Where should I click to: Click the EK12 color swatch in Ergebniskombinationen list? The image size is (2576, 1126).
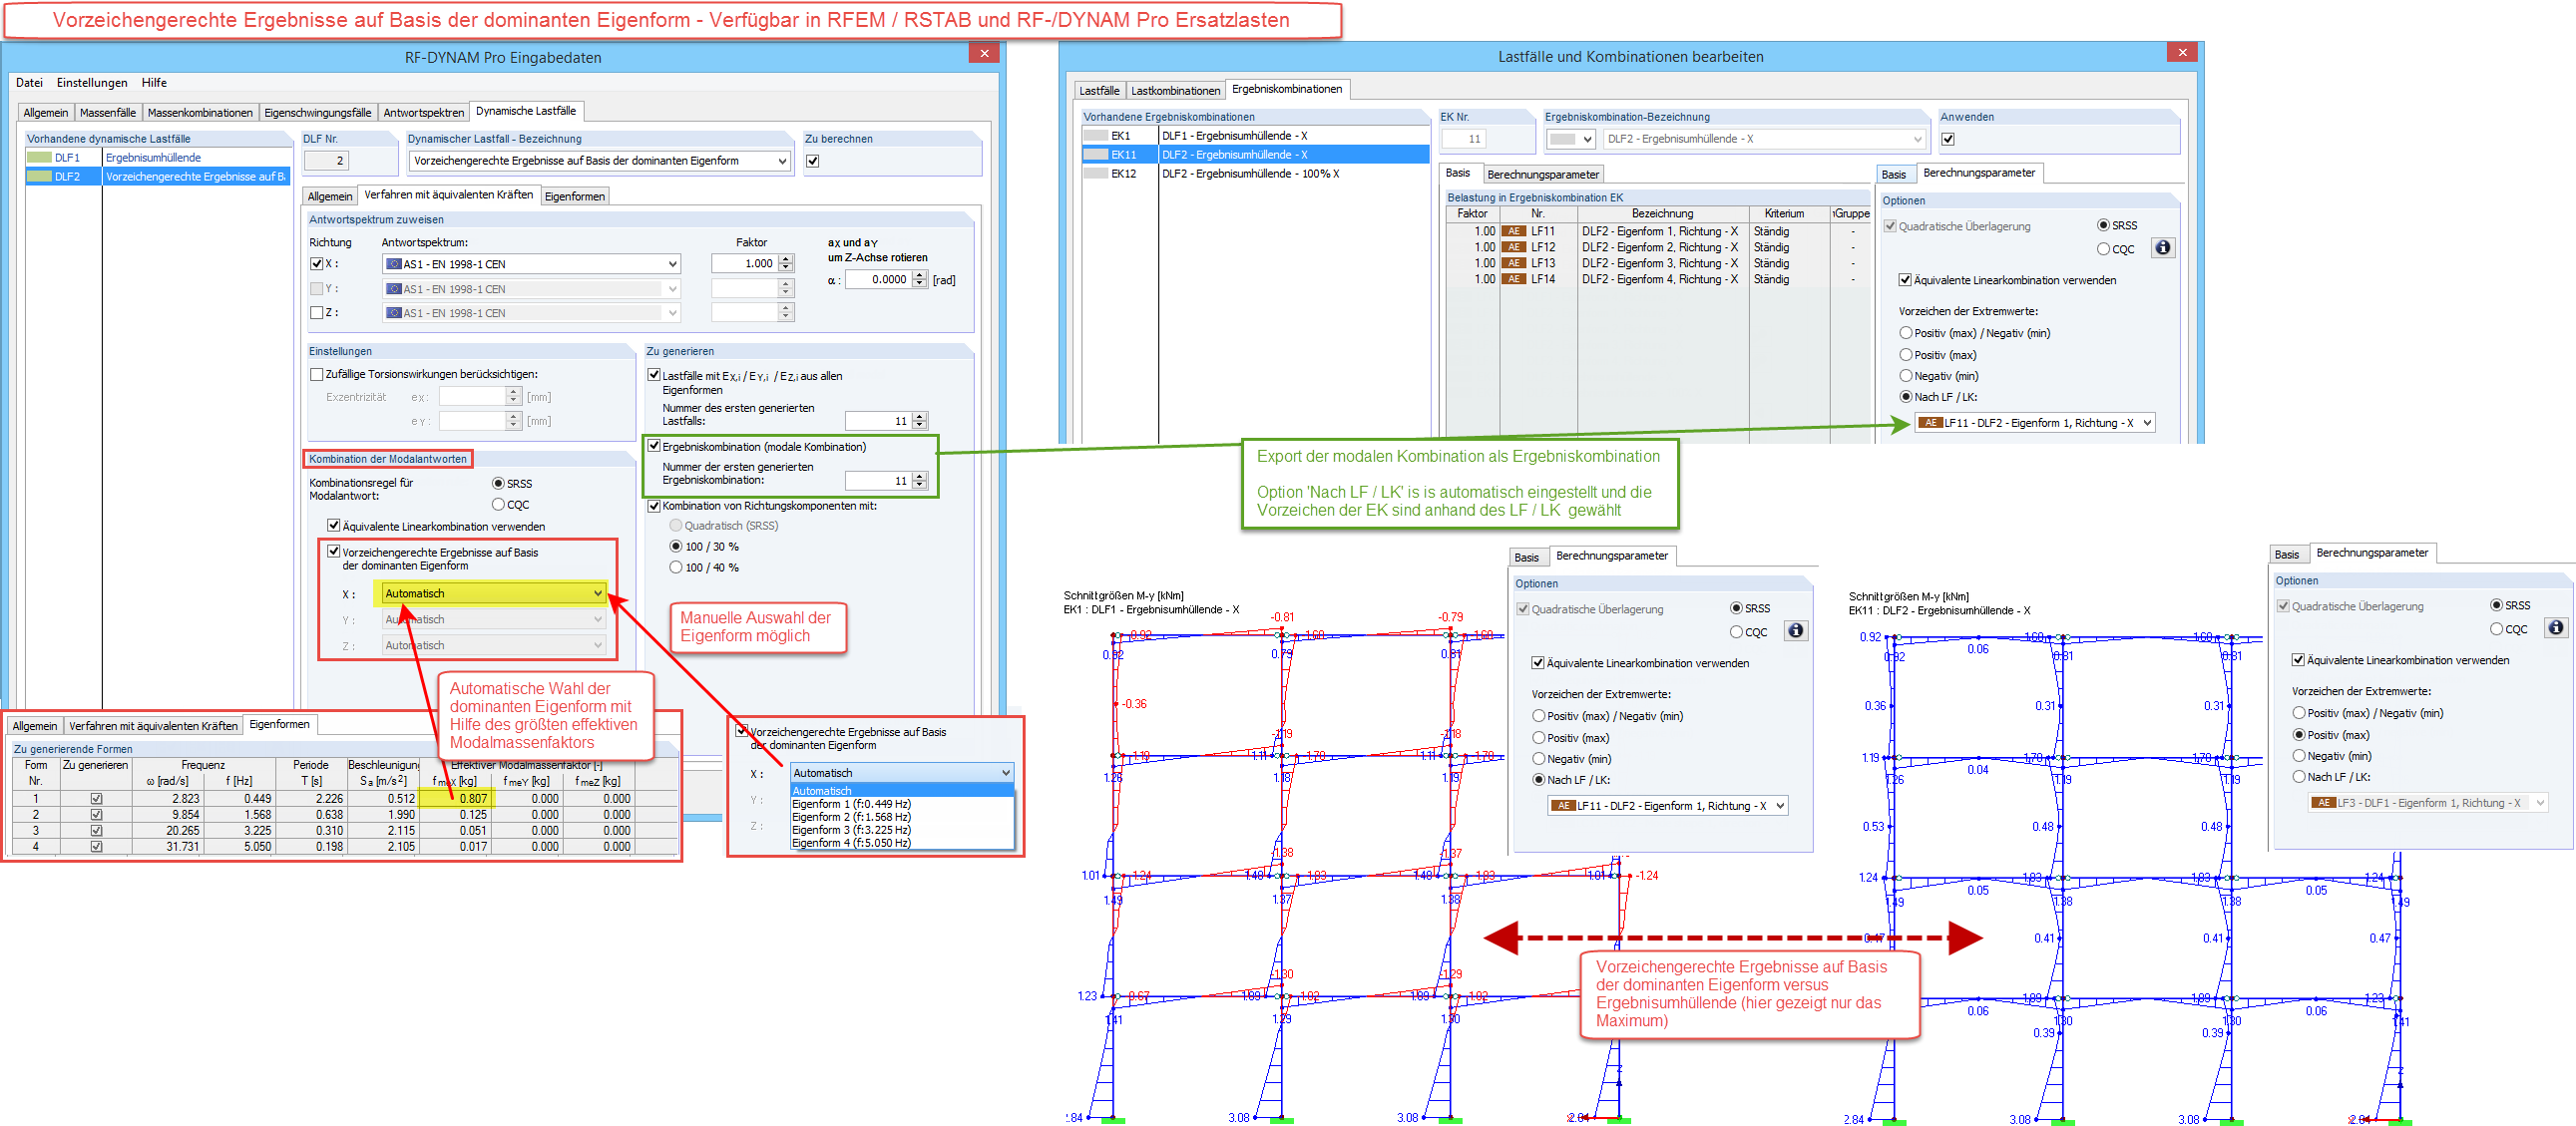pyautogui.click(x=1095, y=174)
